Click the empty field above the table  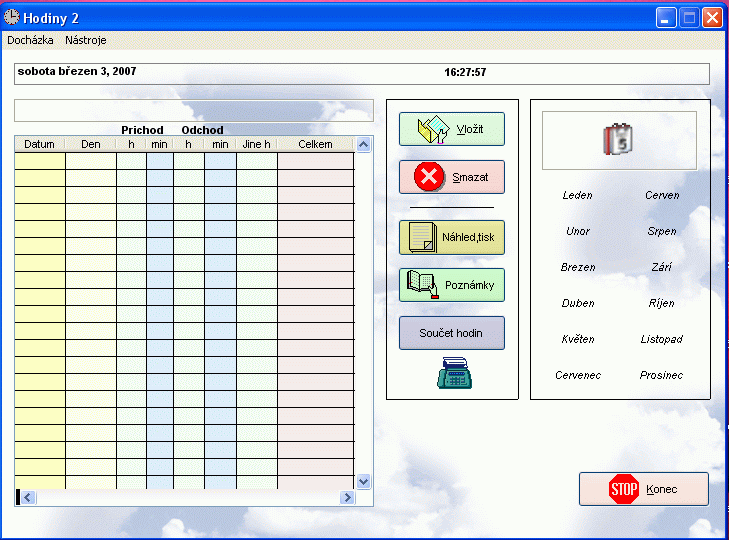[194, 110]
